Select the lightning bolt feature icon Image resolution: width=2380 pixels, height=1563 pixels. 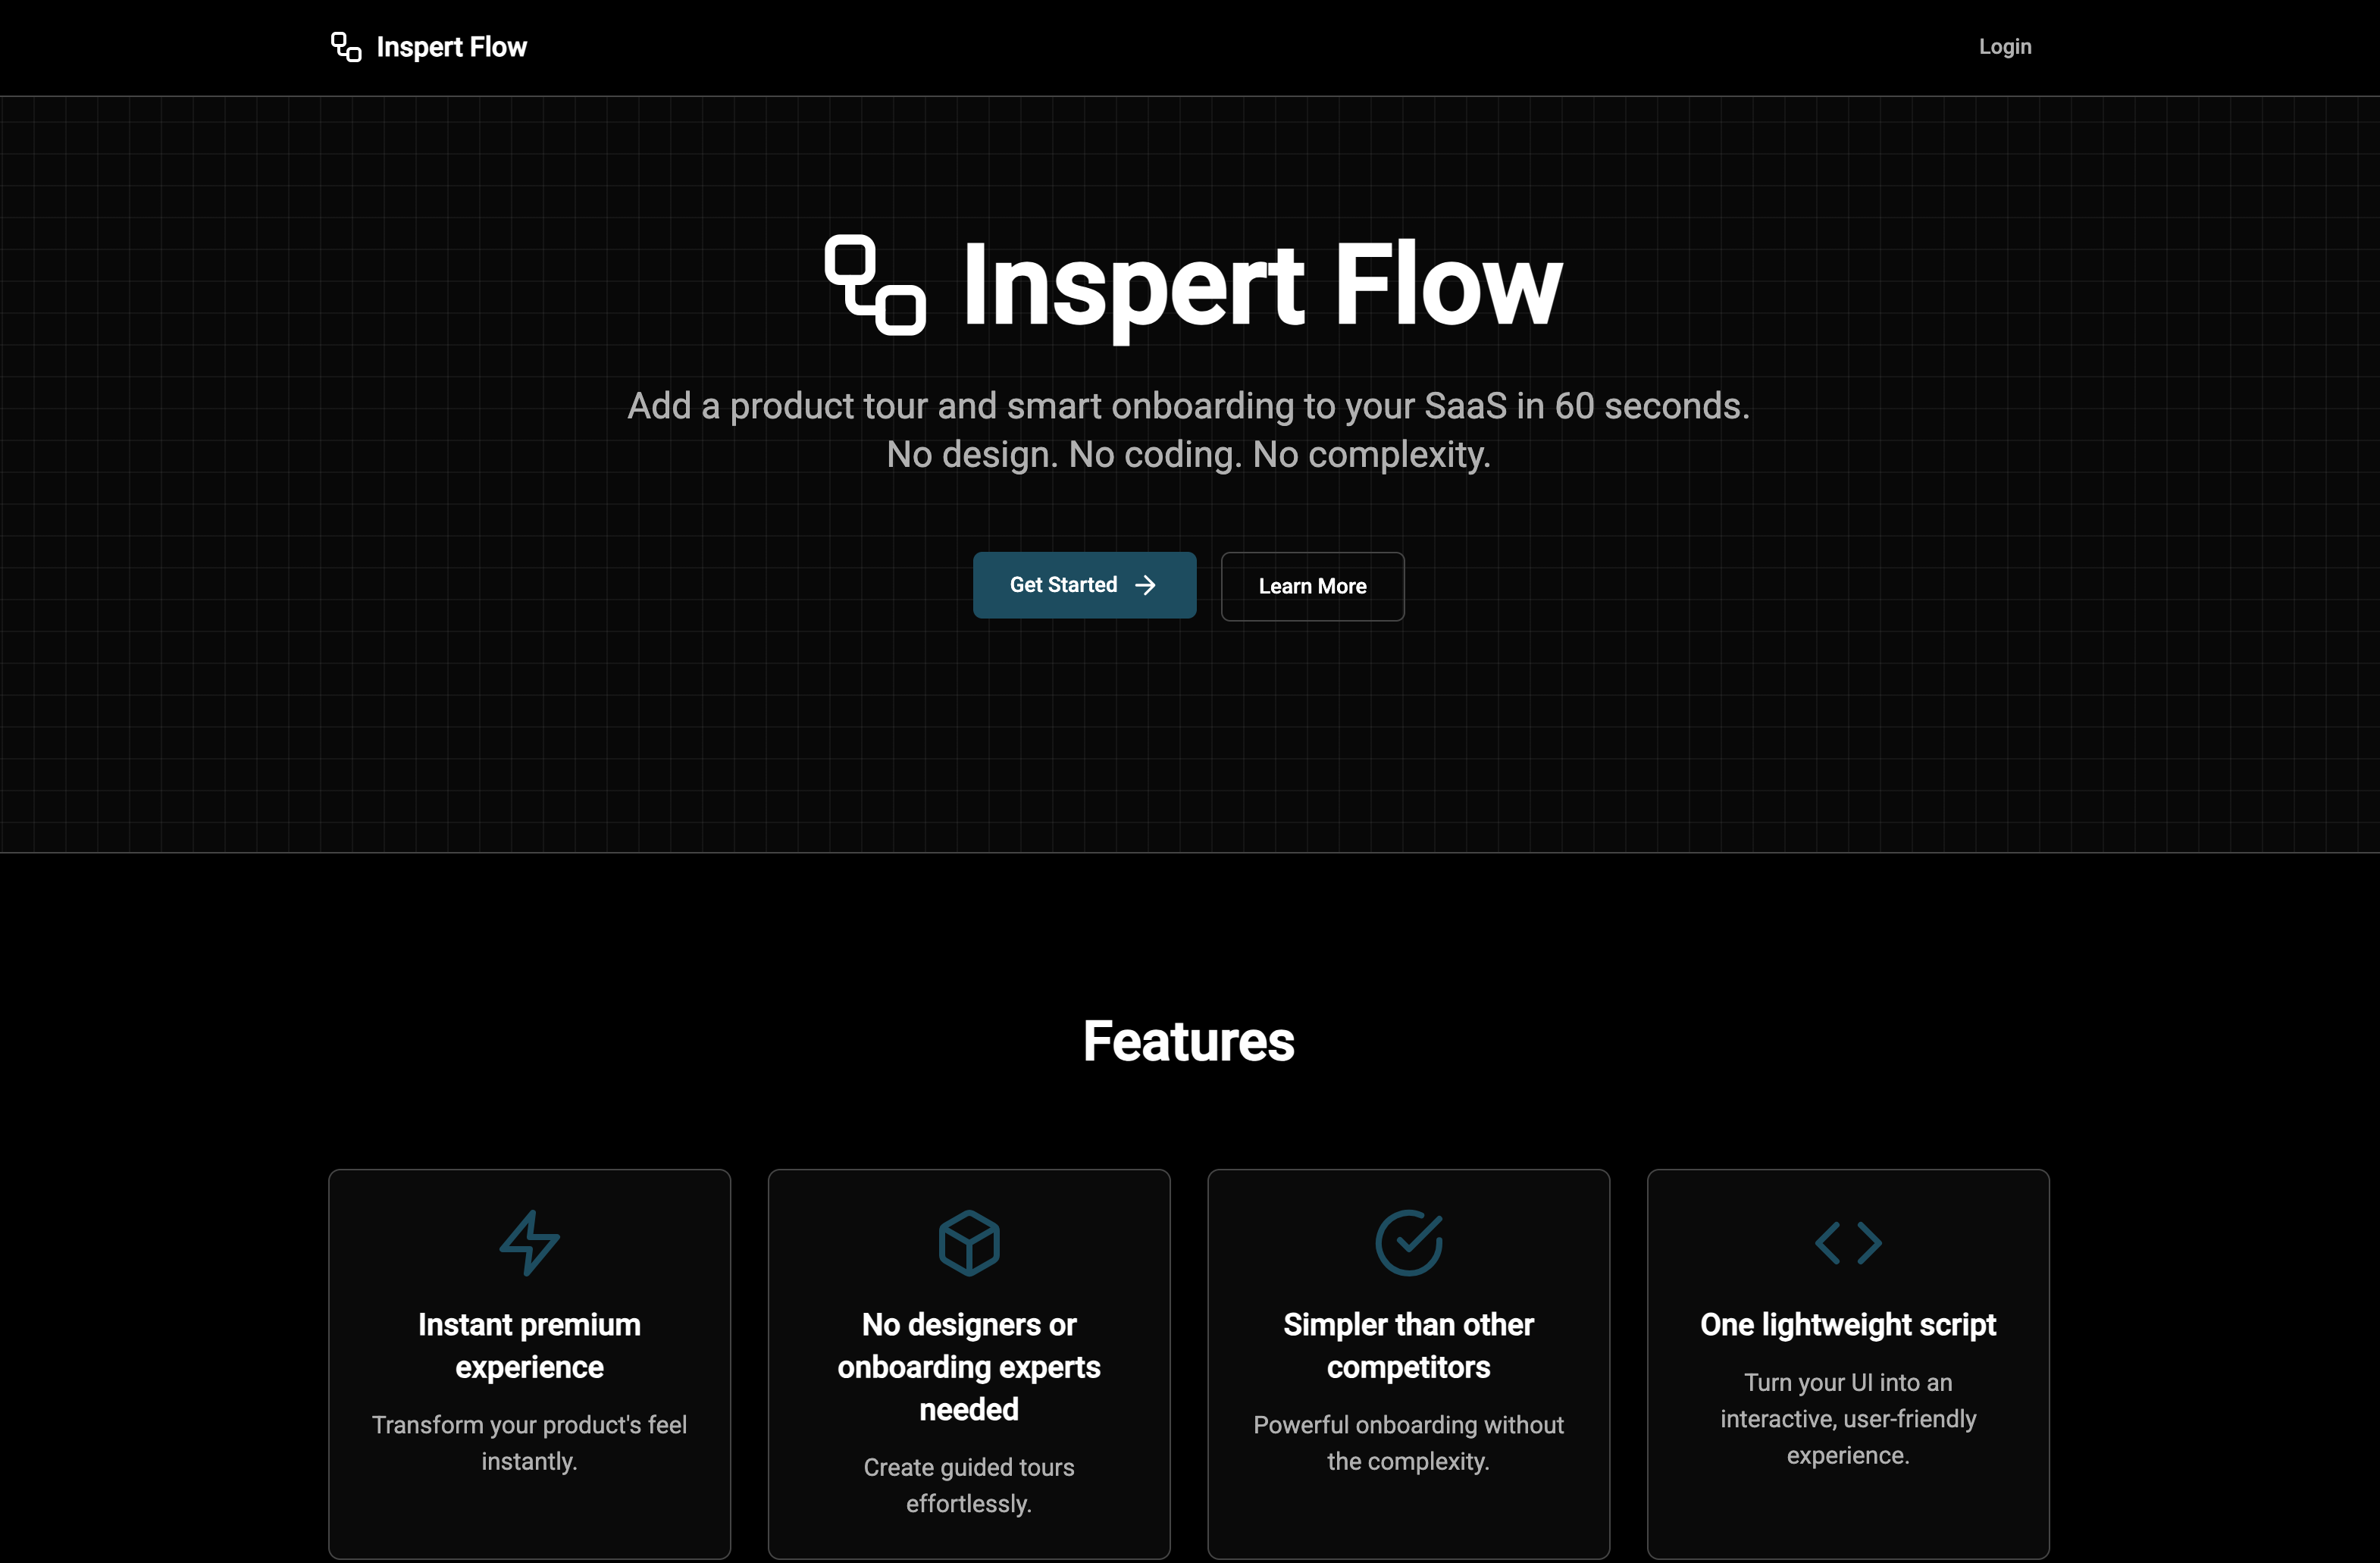tap(529, 1242)
